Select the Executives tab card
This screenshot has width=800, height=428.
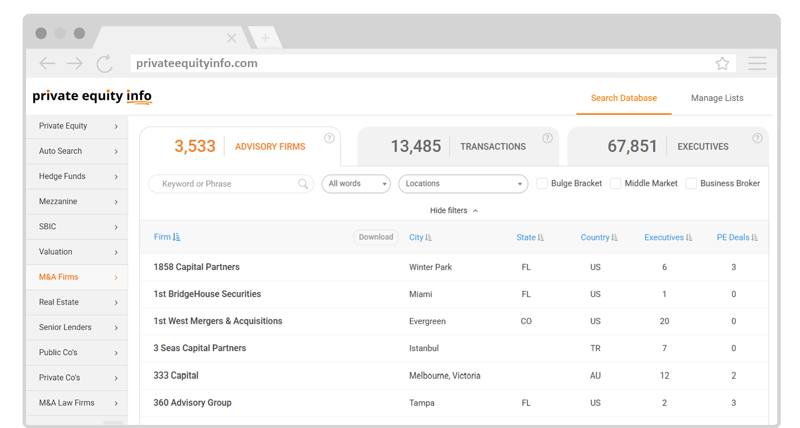[668, 146]
